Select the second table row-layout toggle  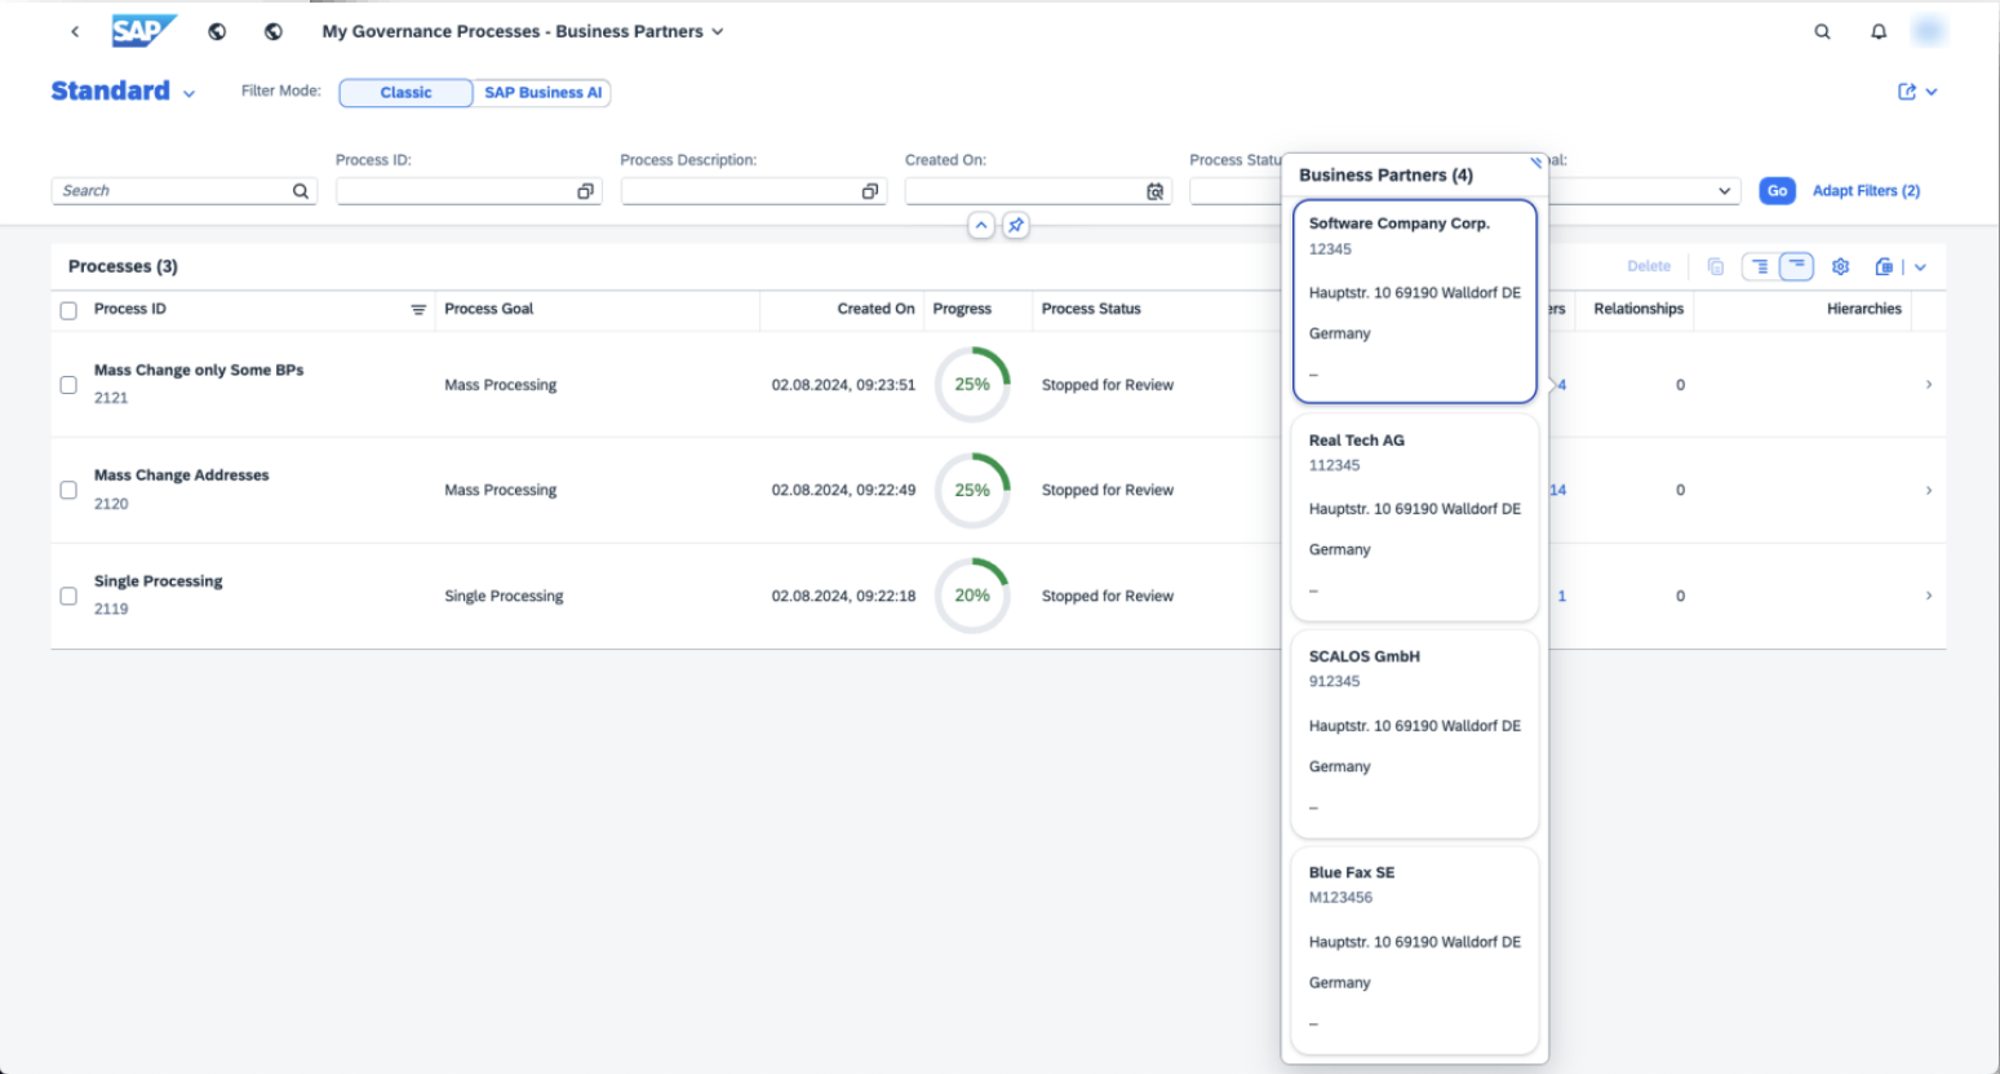coord(1796,266)
